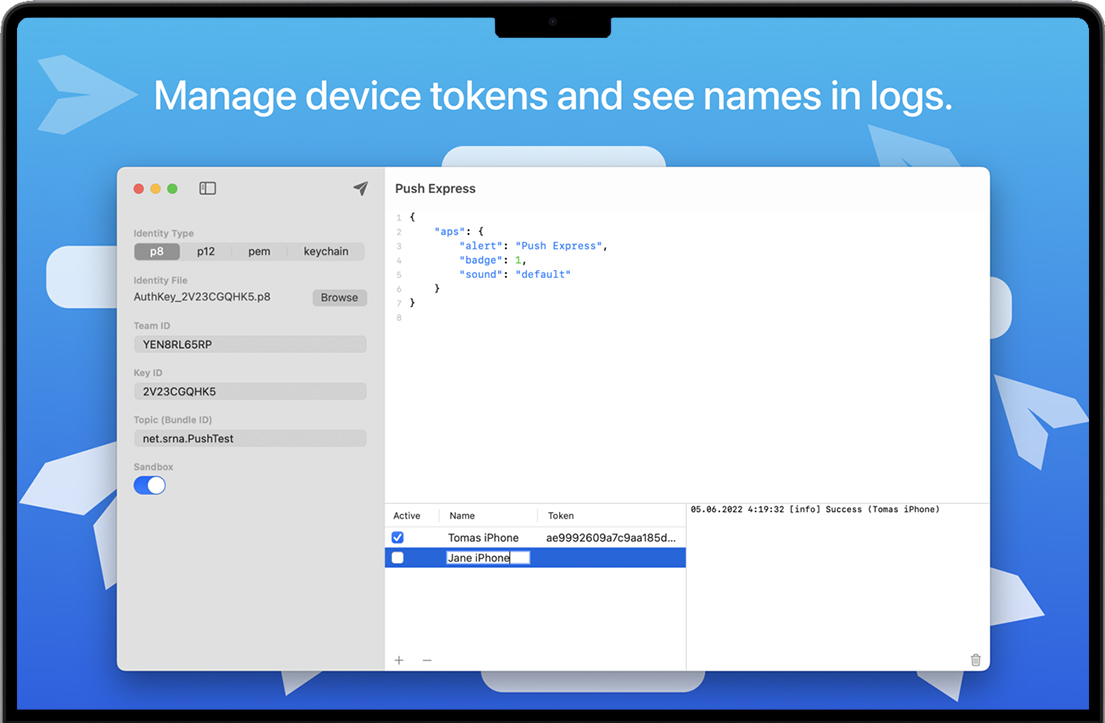The image size is (1105, 723).
Task: Uncheck Active for Tomas iPhone
Action: point(398,538)
